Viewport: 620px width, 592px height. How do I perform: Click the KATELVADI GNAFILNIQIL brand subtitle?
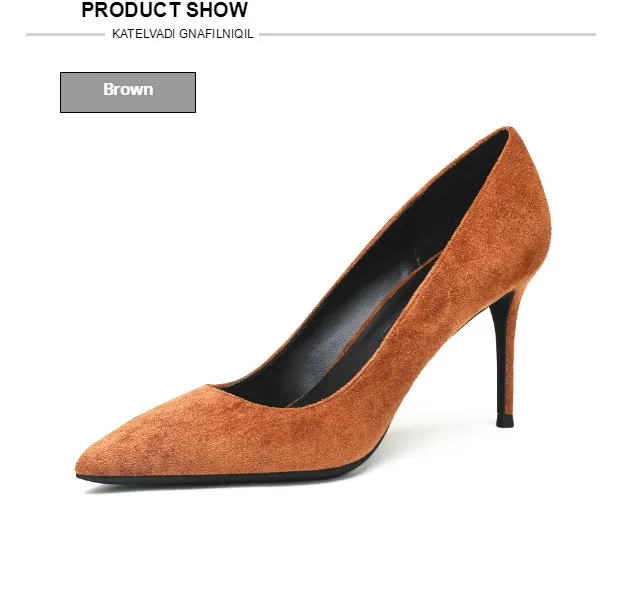182,34
